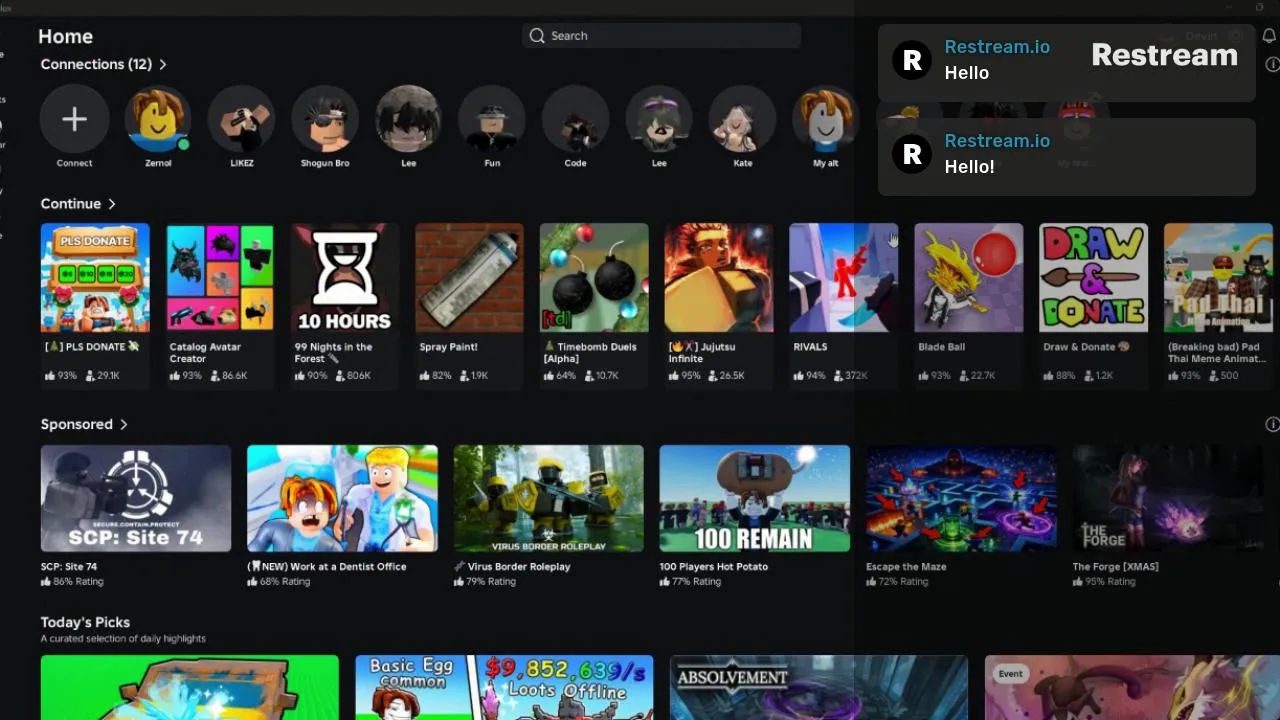Open RIVALS game thumbnail
The height and width of the screenshot is (720, 1280).
844,277
